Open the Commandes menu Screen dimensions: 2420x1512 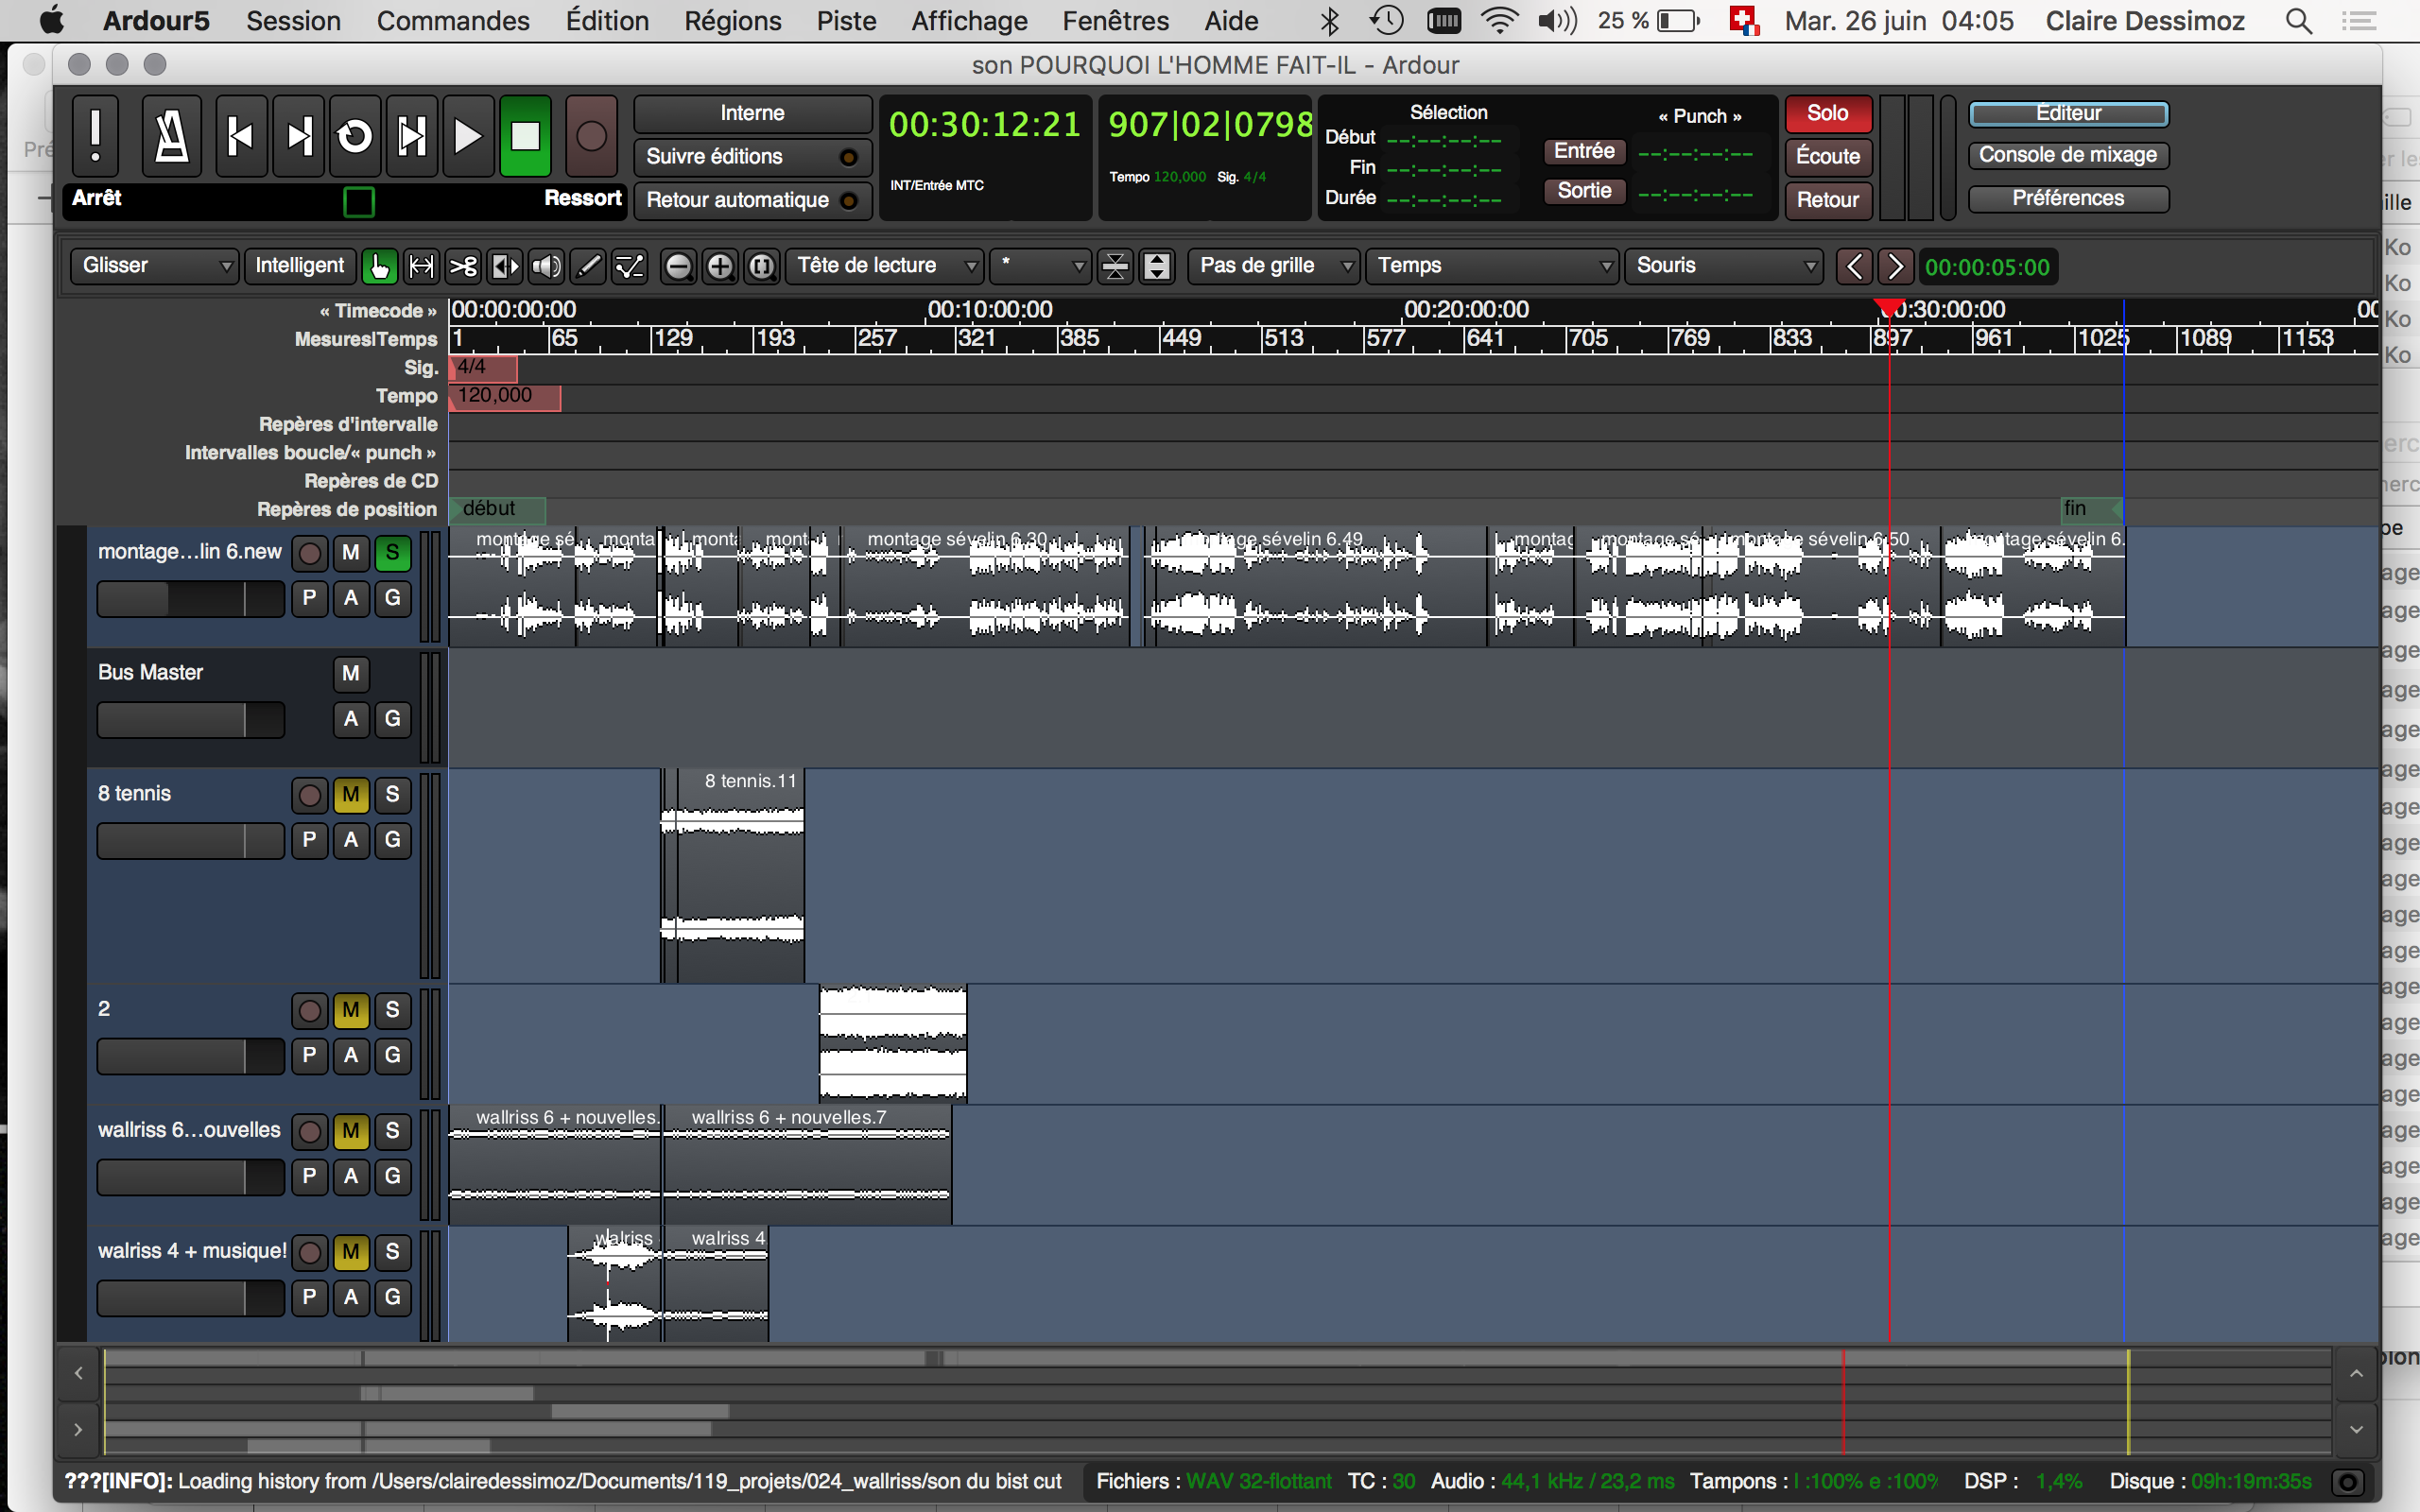[x=453, y=21]
